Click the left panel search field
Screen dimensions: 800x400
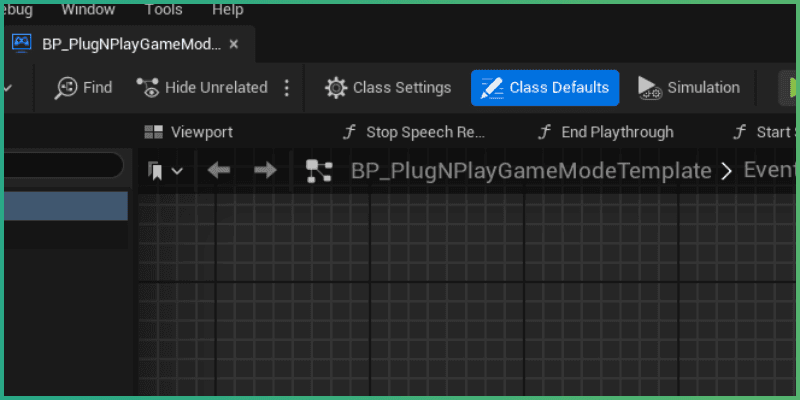pyautogui.click(x=64, y=165)
